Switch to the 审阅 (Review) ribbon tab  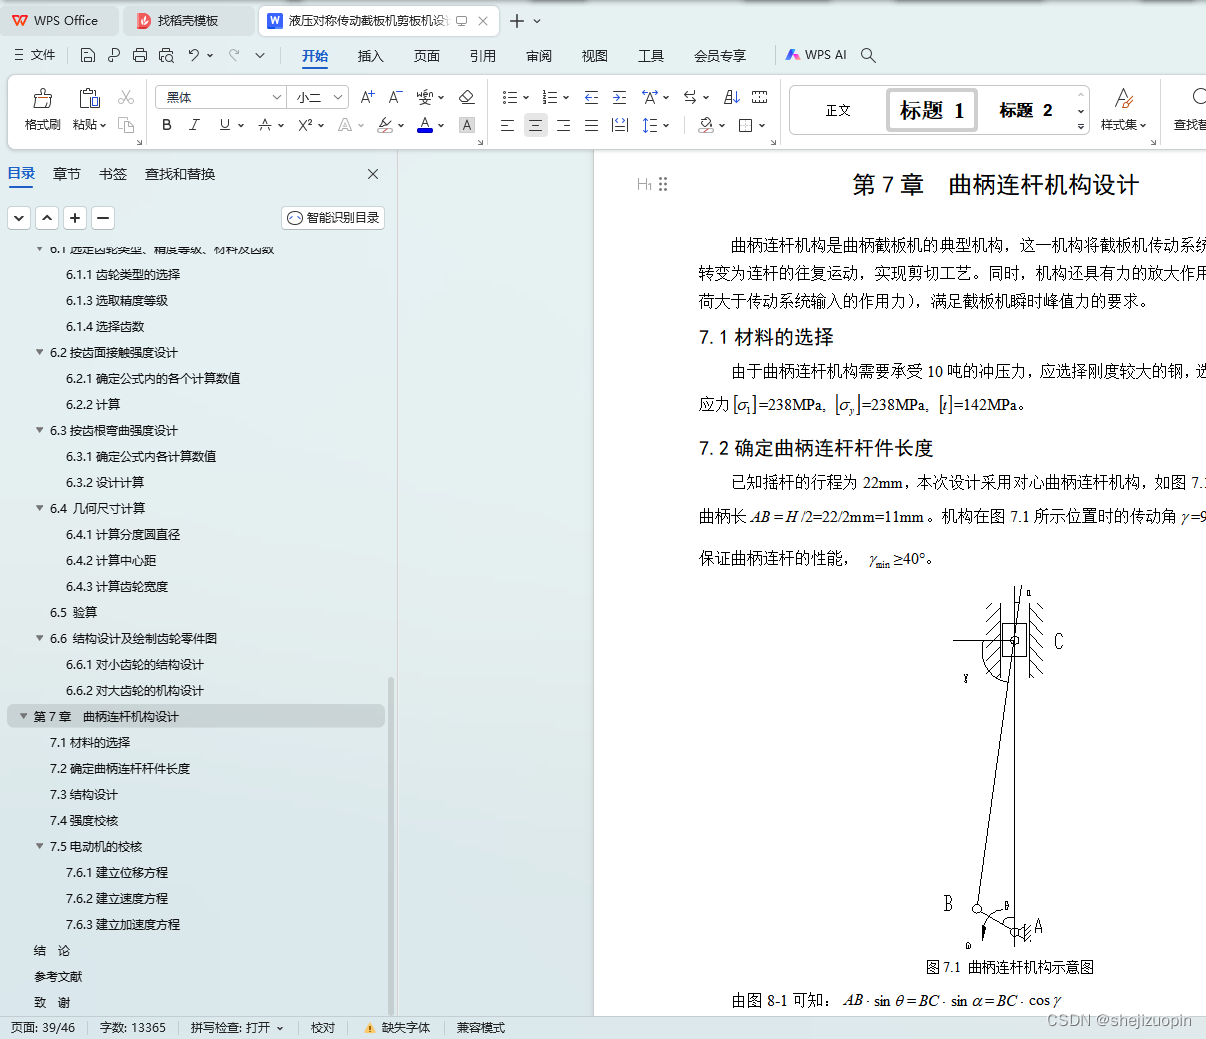coord(539,56)
